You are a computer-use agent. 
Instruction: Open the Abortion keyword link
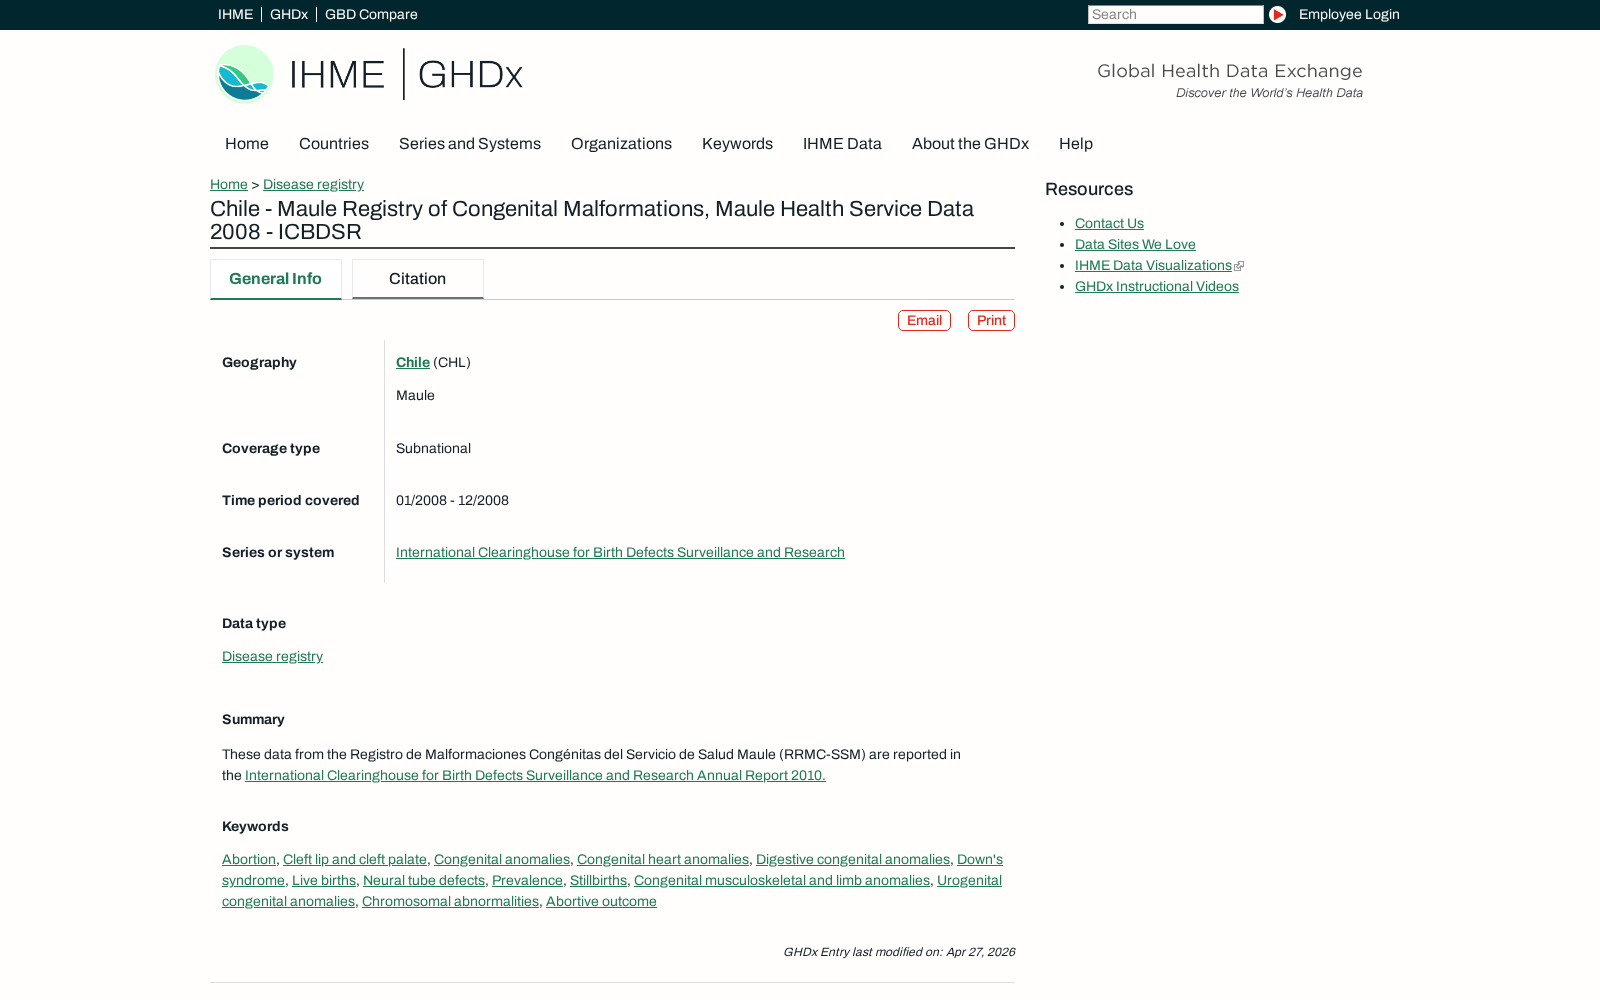click(249, 859)
